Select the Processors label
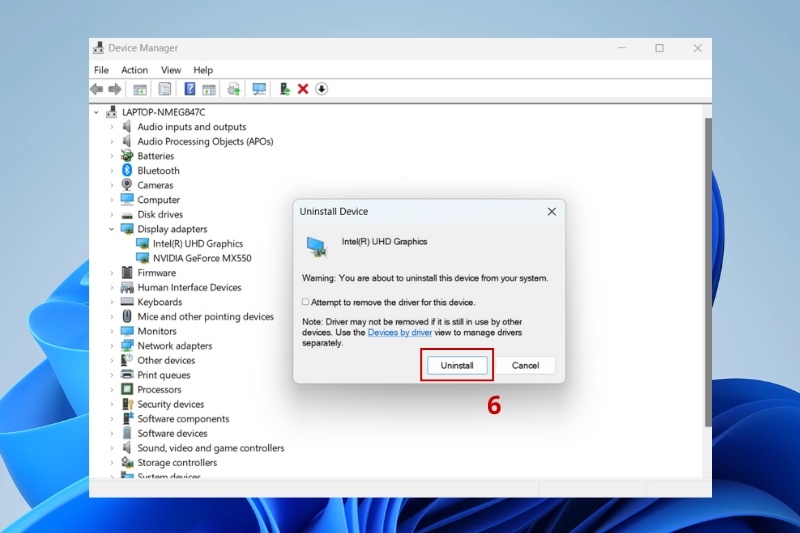This screenshot has width=800, height=533. pyautogui.click(x=159, y=389)
